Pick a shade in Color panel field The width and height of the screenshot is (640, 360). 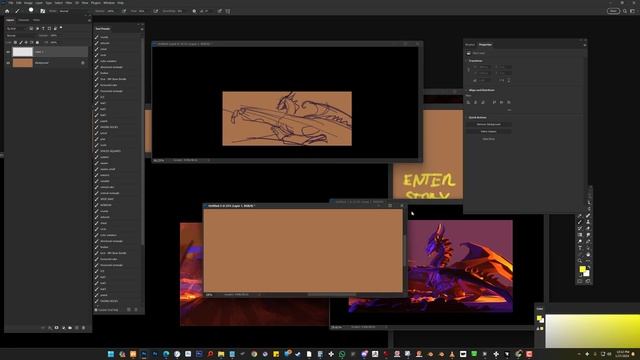tap(593, 331)
